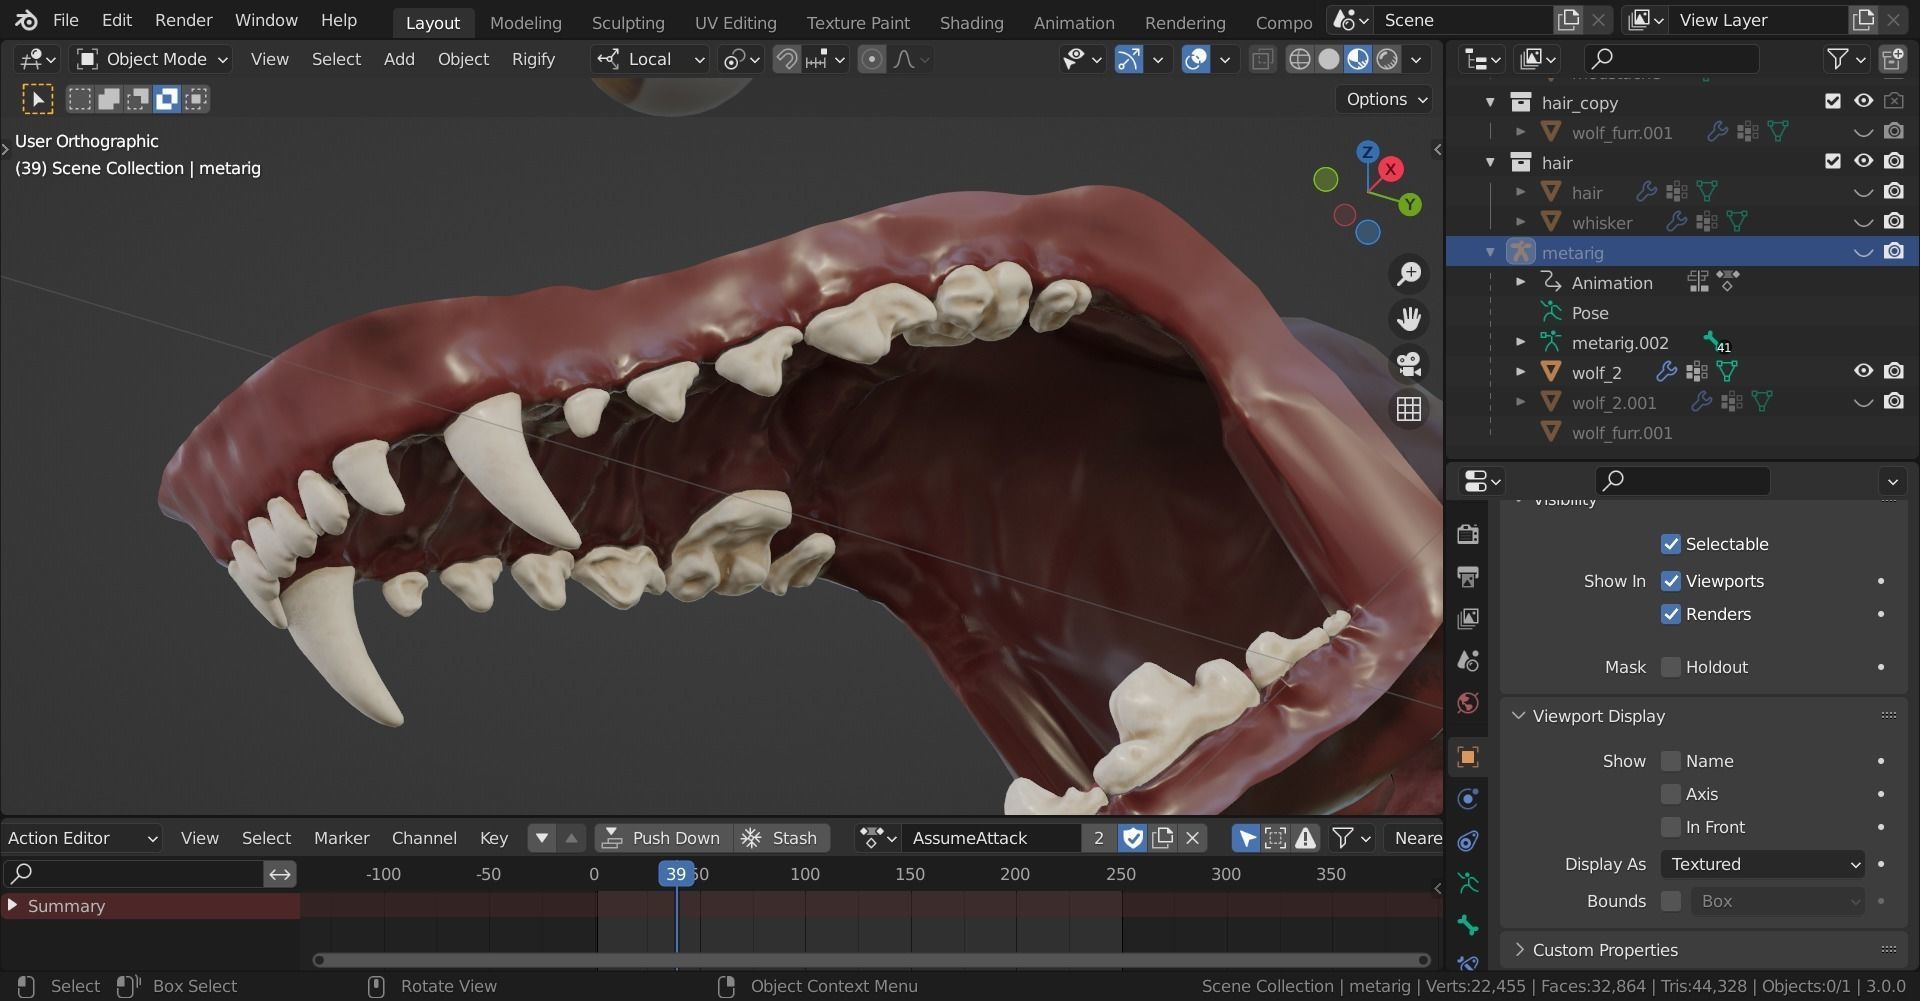Switch perspective/orthographic grid icon
This screenshot has height=1001, width=1920.
1409,409
